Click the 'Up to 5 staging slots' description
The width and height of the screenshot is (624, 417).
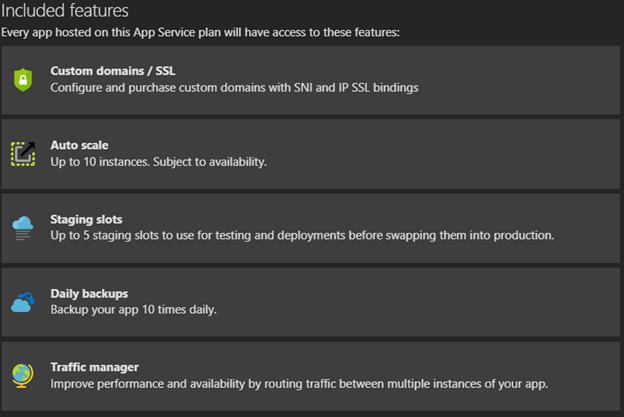[x=302, y=235]
